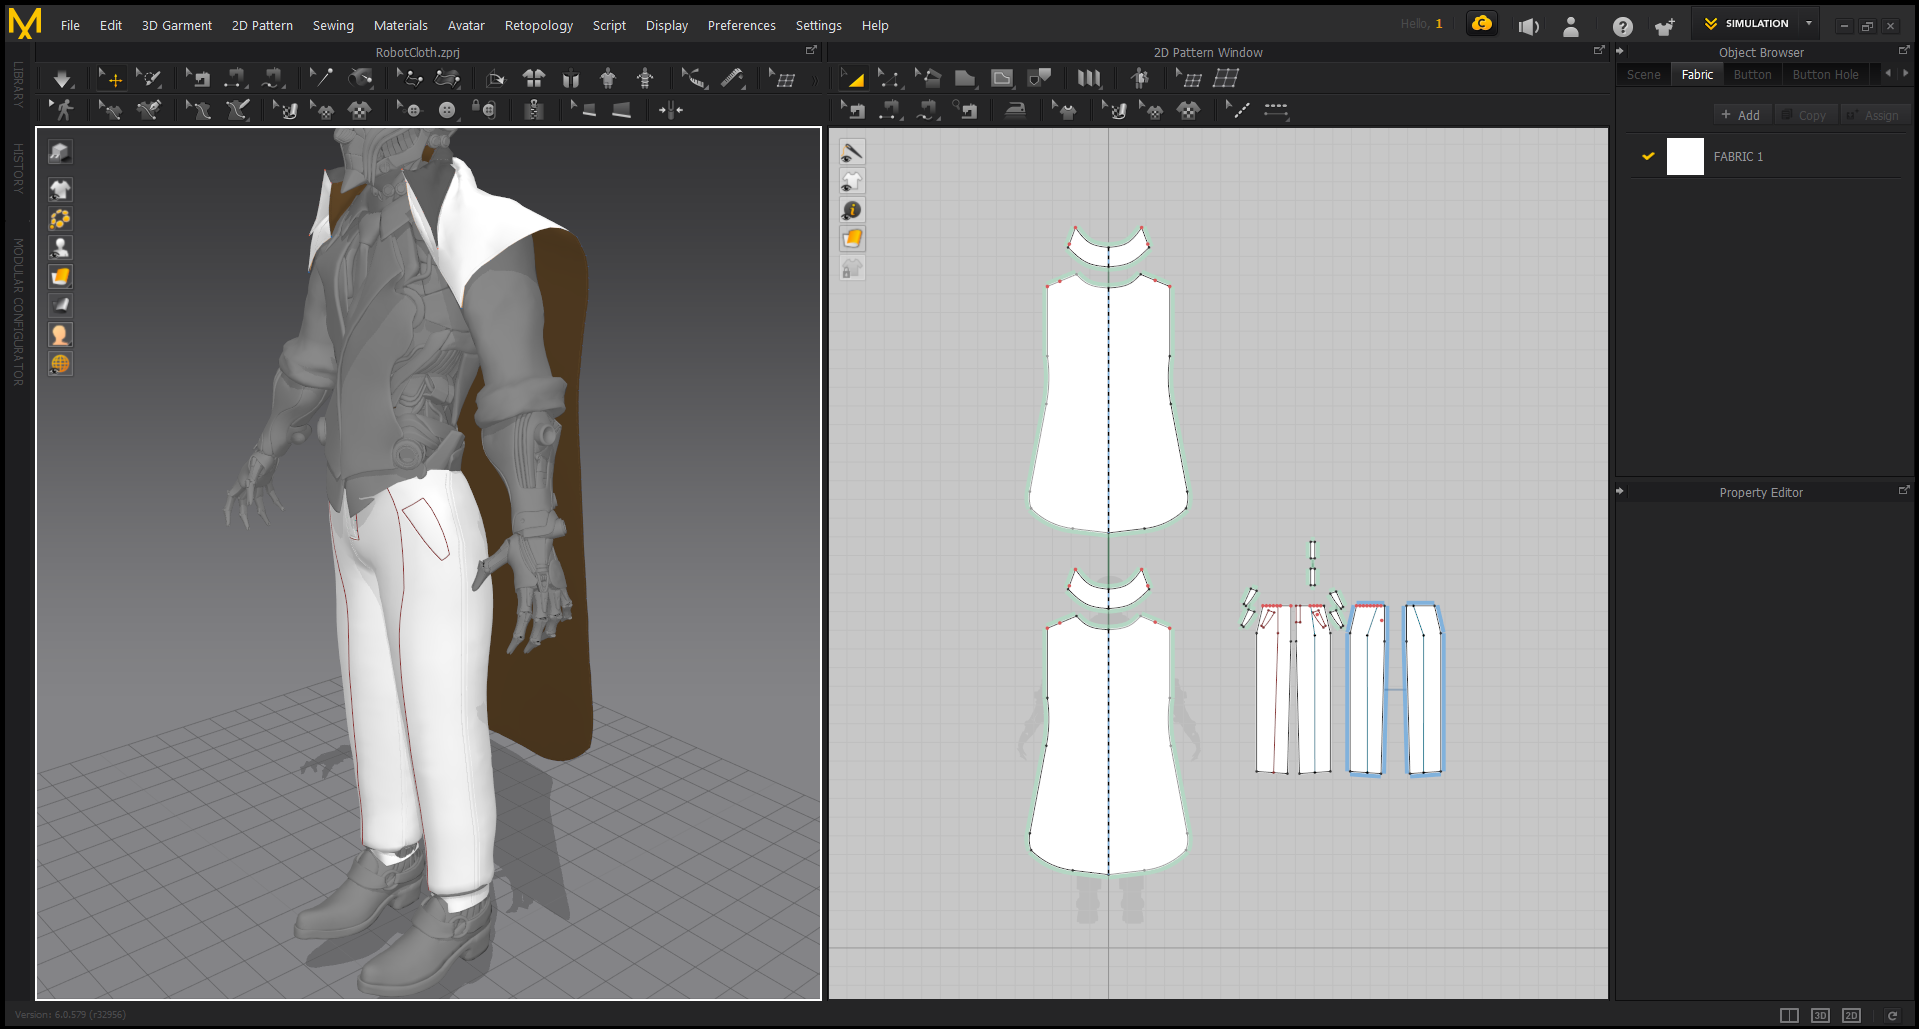Select the 3D Select/Move tool

click(x=111, y=79)
